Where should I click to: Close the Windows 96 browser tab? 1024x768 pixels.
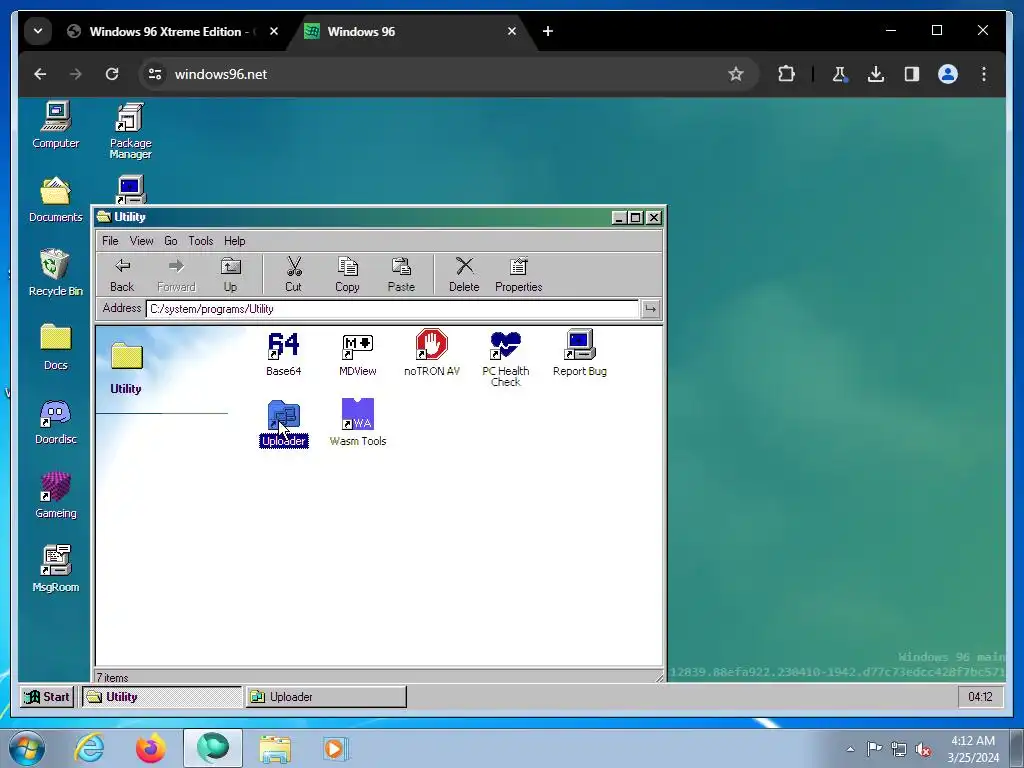pyautogui.click(x=512, y=31)
